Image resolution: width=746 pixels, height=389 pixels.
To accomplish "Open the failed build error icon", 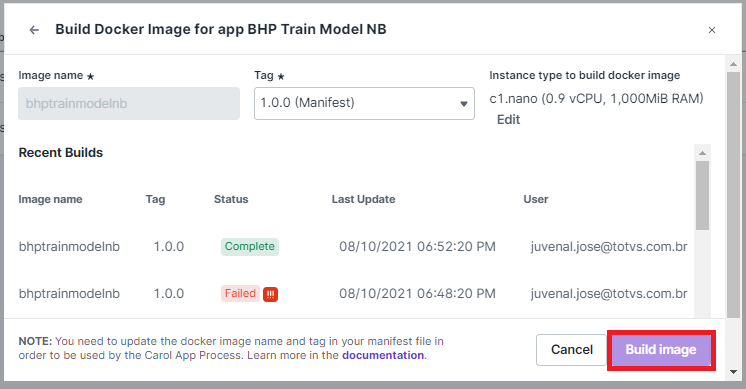I will coord(270,294).
